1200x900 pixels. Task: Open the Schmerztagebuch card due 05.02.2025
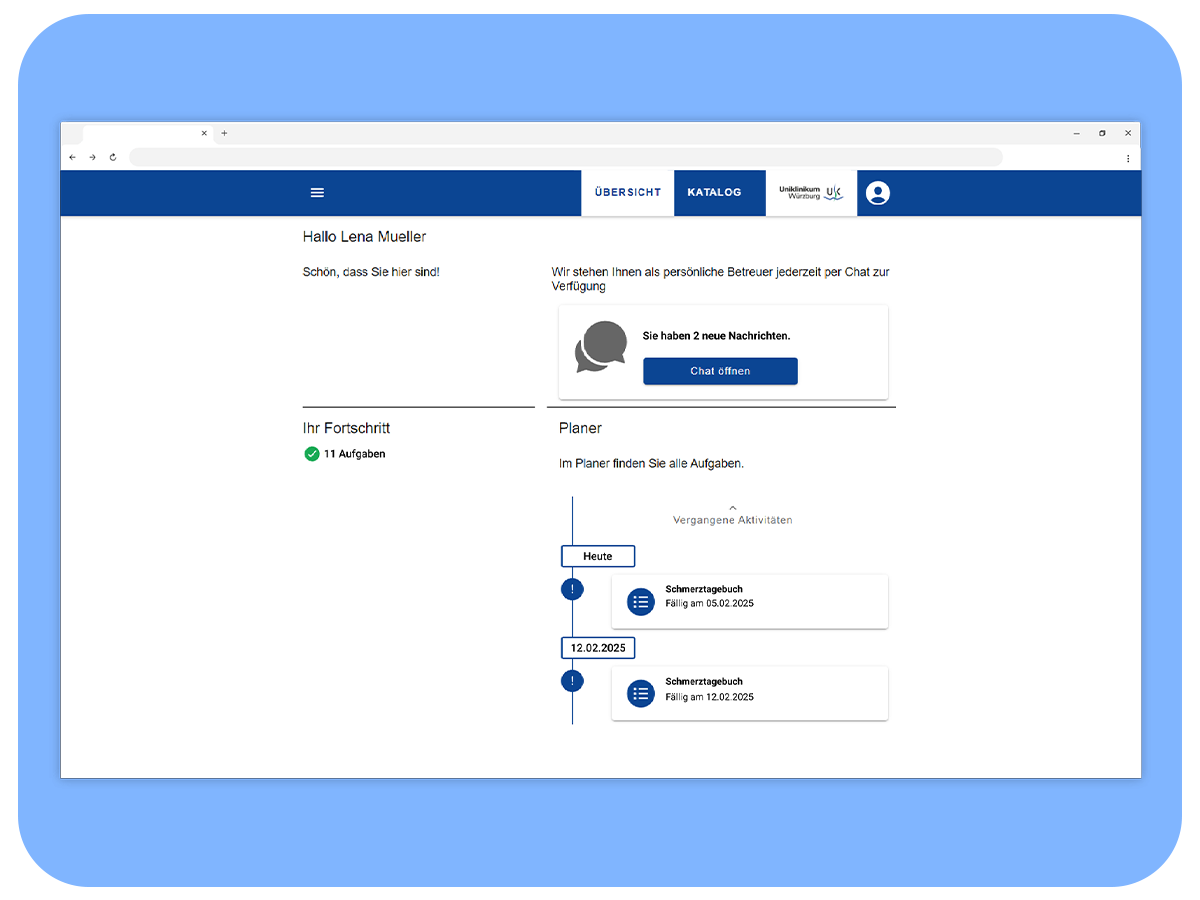coord(750,602)
